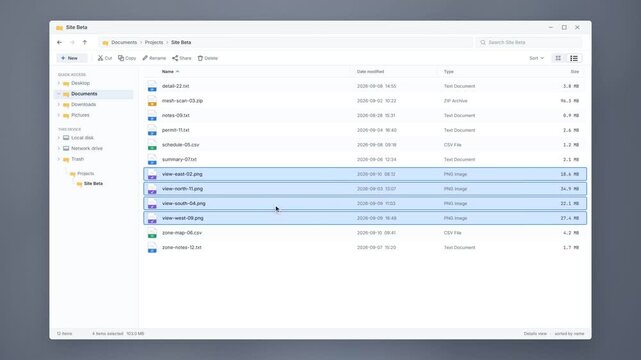Select Projects folder in the tree
This screenshot has height=360, width=641.
coord(85,173)
